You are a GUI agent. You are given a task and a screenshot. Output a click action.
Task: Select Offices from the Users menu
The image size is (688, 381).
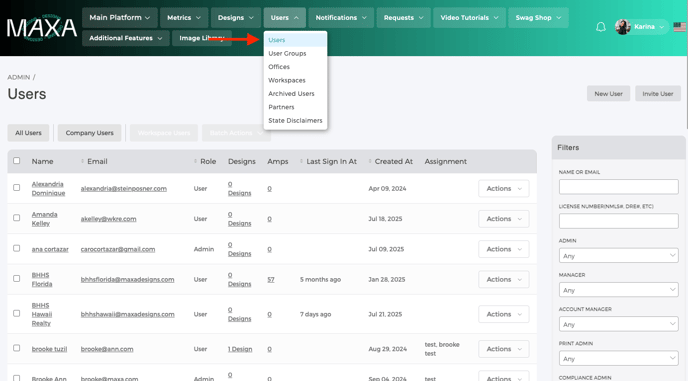click(x=295, y=67)
